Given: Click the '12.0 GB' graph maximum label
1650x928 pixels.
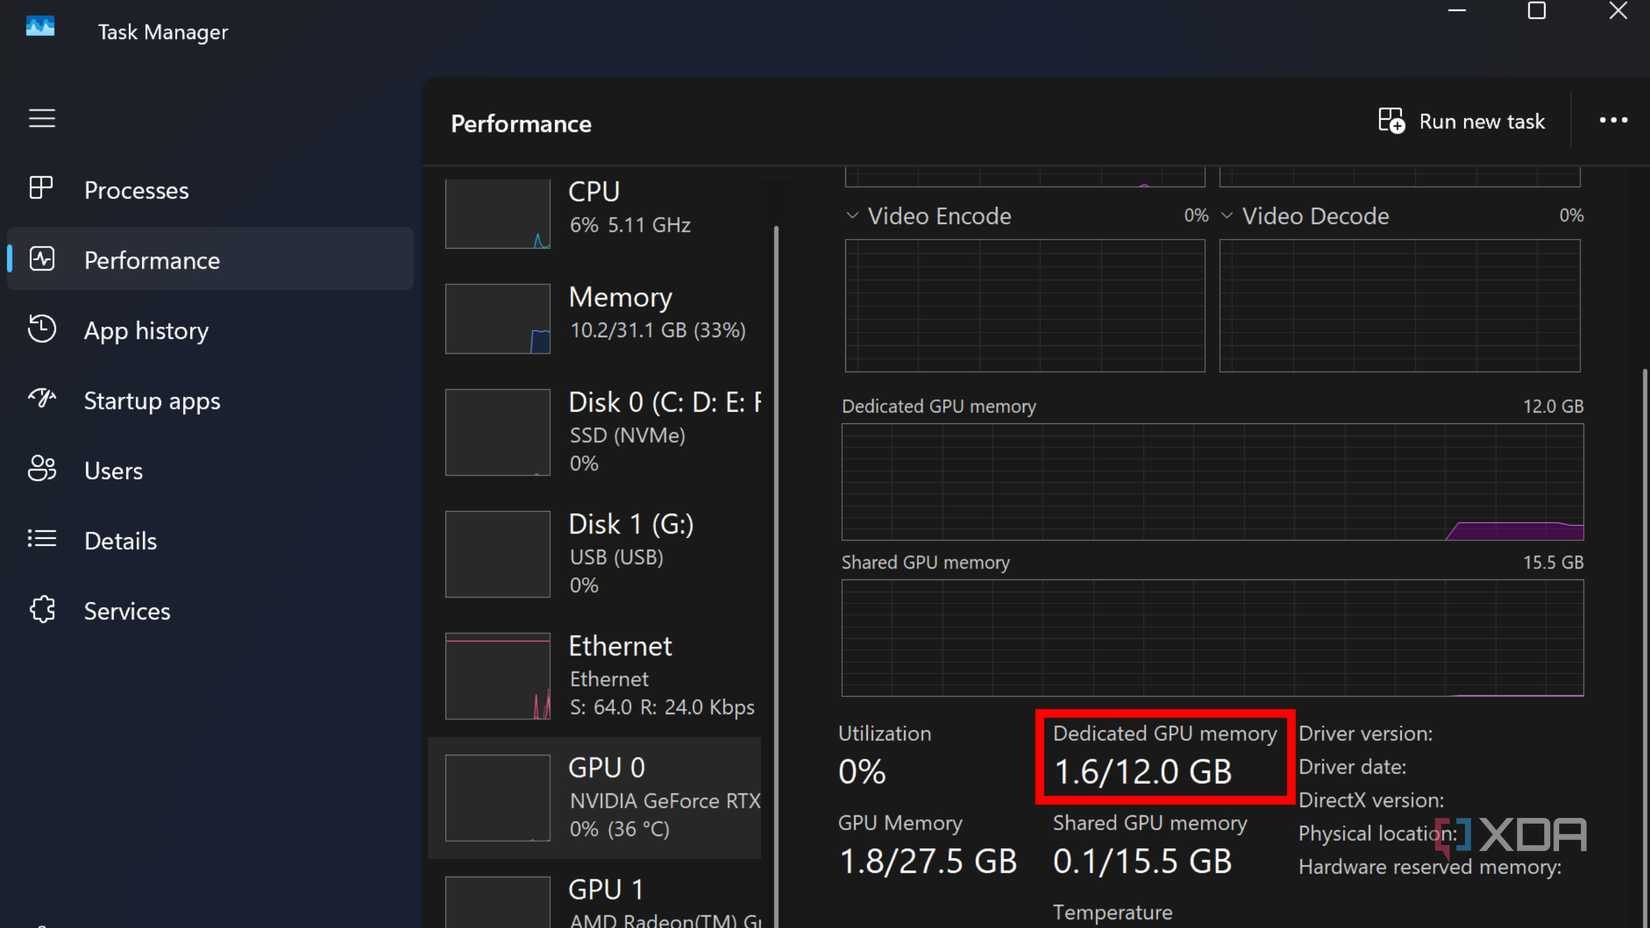Looking at the screenshot, I should (1553, 406).
